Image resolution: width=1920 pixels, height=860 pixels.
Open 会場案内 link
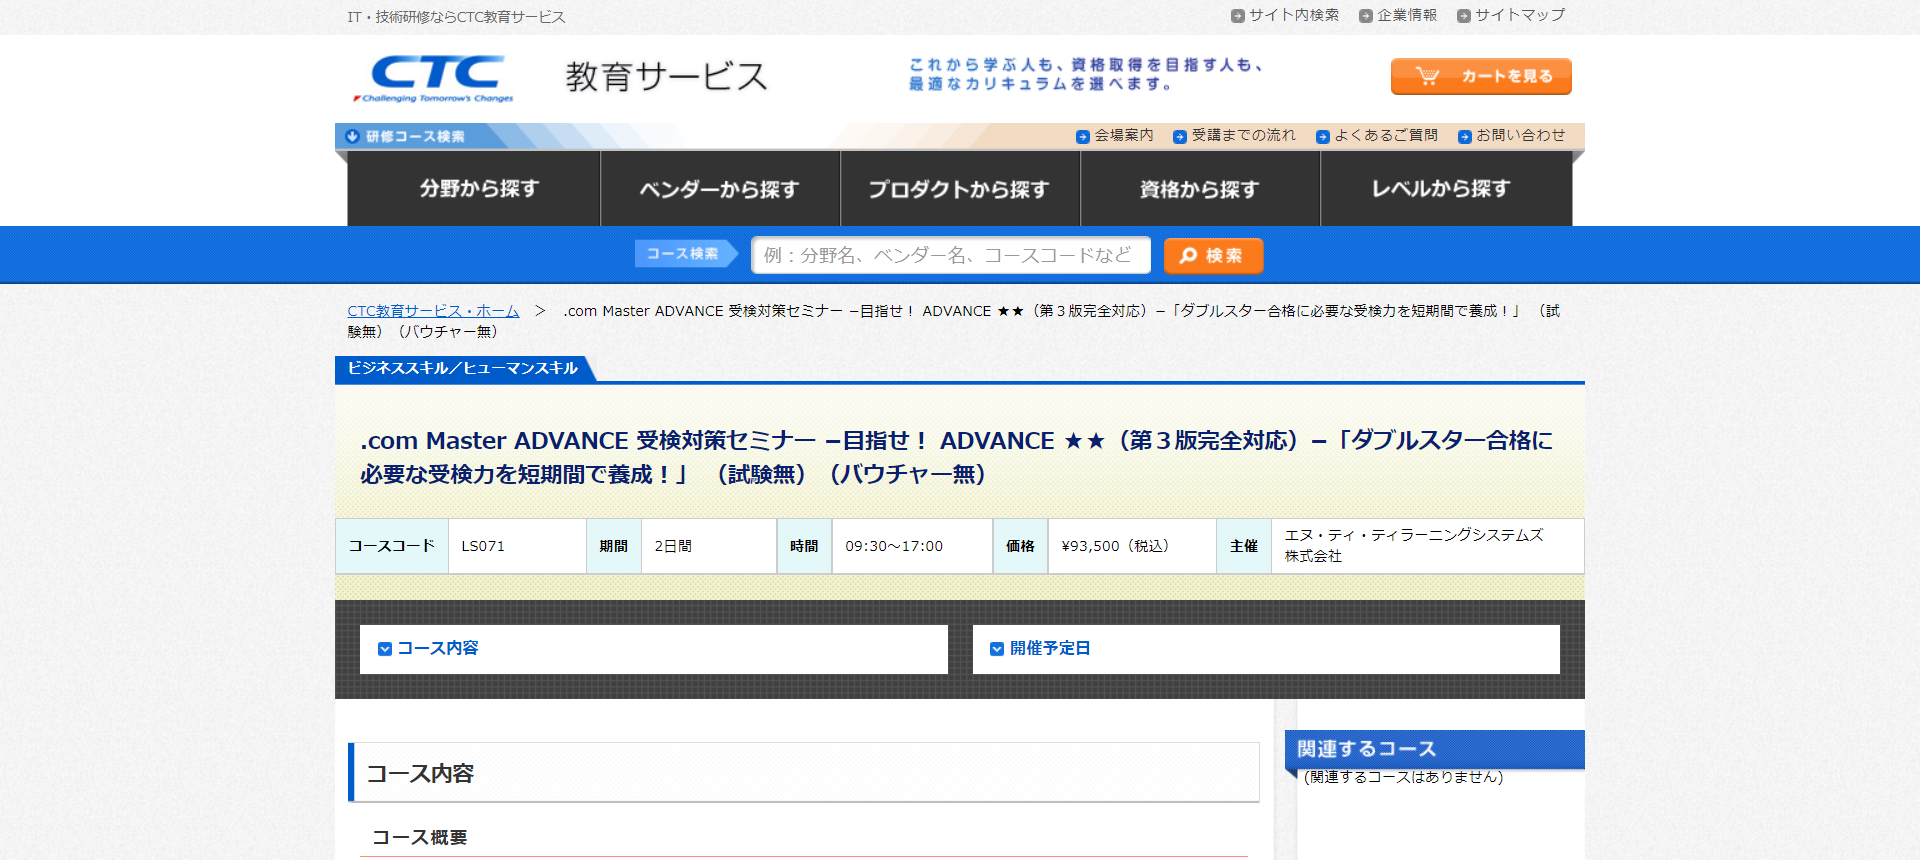(x=1124, y=135)
